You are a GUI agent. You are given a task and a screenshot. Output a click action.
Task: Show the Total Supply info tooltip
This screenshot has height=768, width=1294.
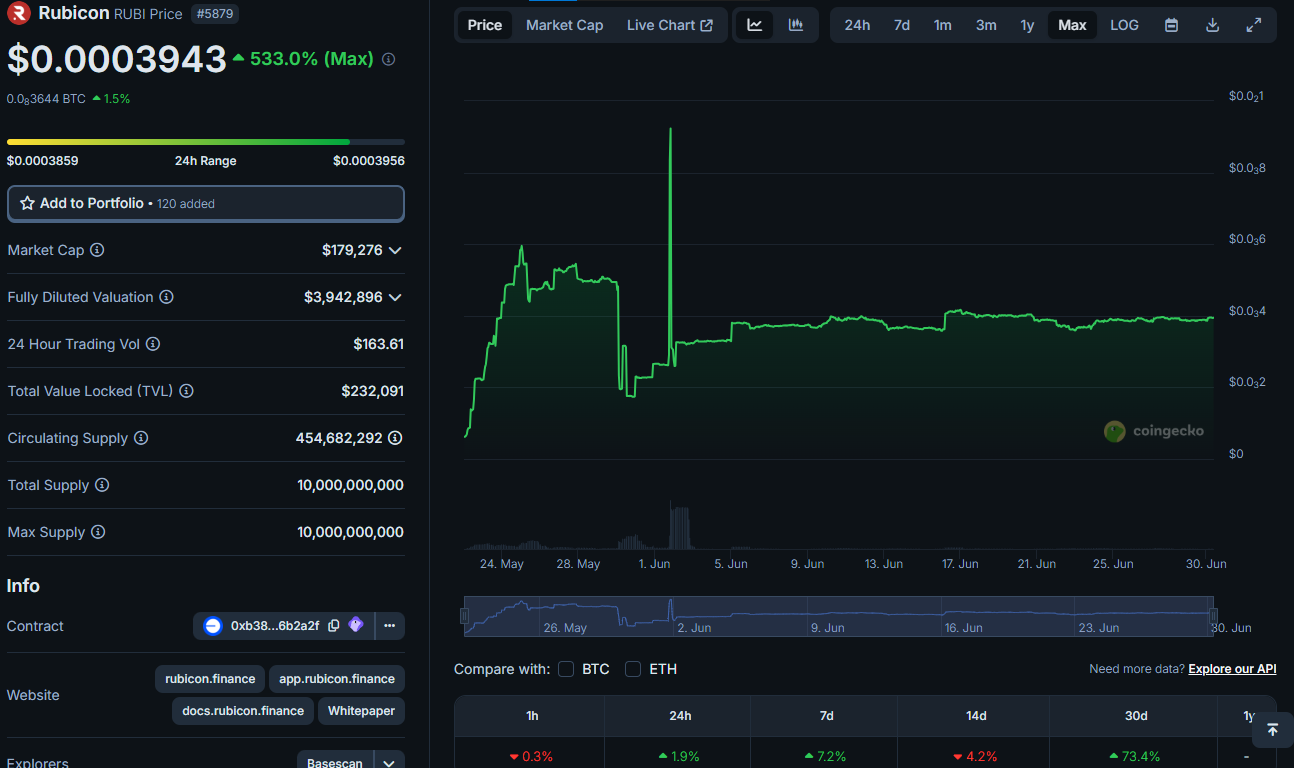click(x=102, y=485)
